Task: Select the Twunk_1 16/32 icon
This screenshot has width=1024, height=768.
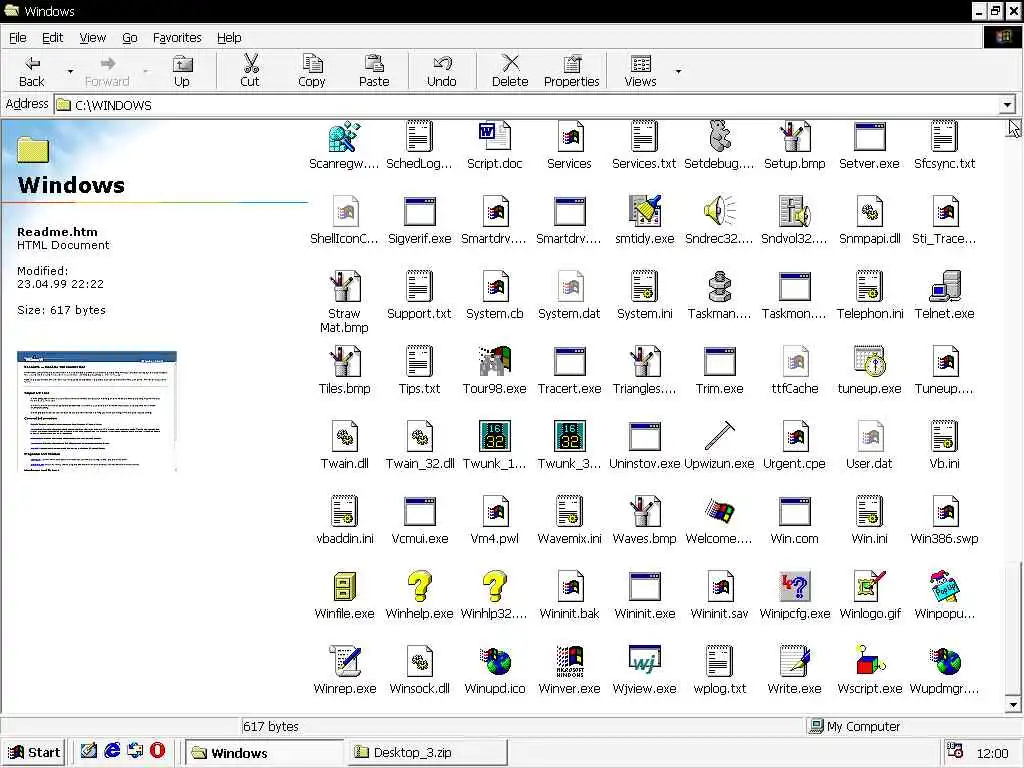Action: (494, 436)
